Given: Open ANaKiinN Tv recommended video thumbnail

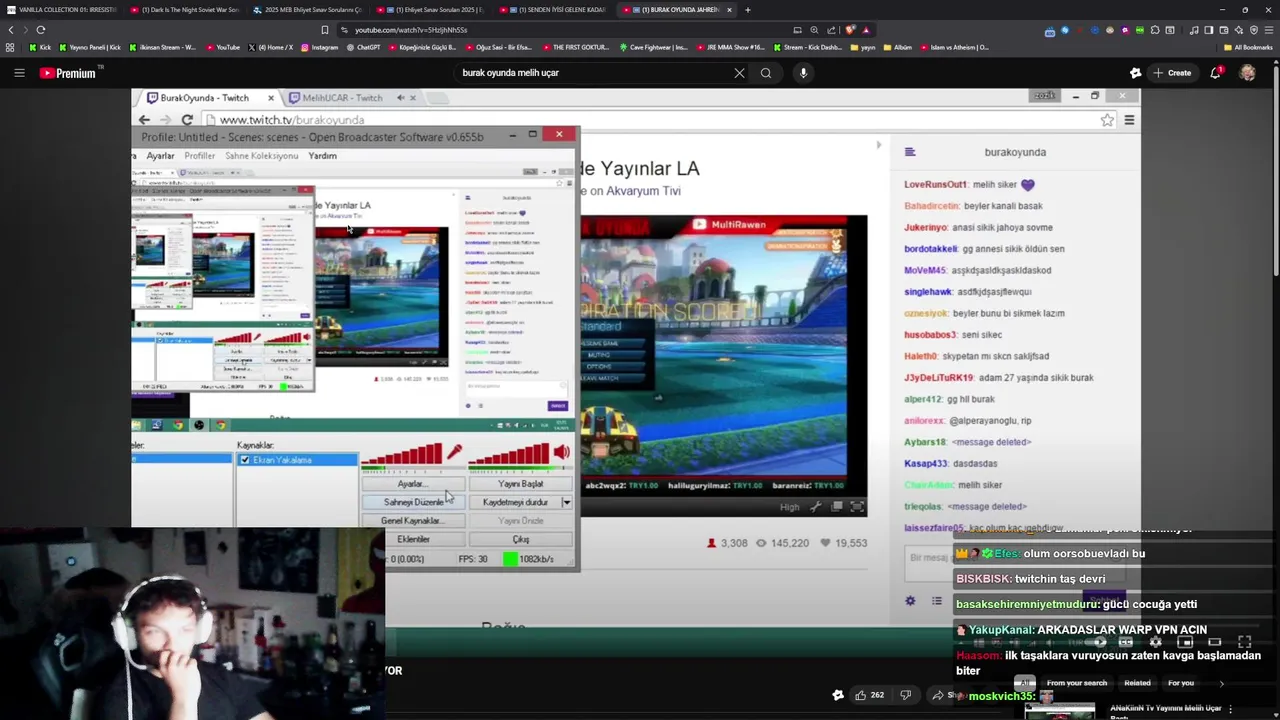Looking at the screenshot, I should [1060, 712].
